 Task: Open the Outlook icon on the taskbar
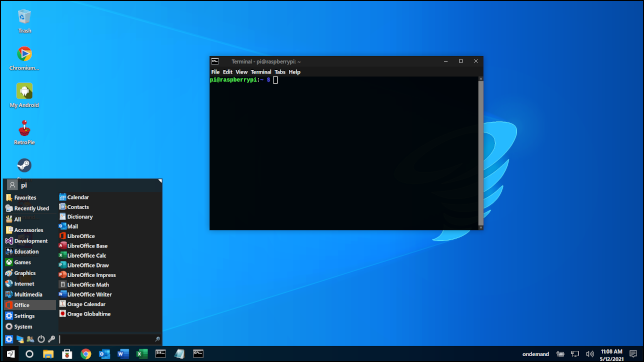coord(104,354)
